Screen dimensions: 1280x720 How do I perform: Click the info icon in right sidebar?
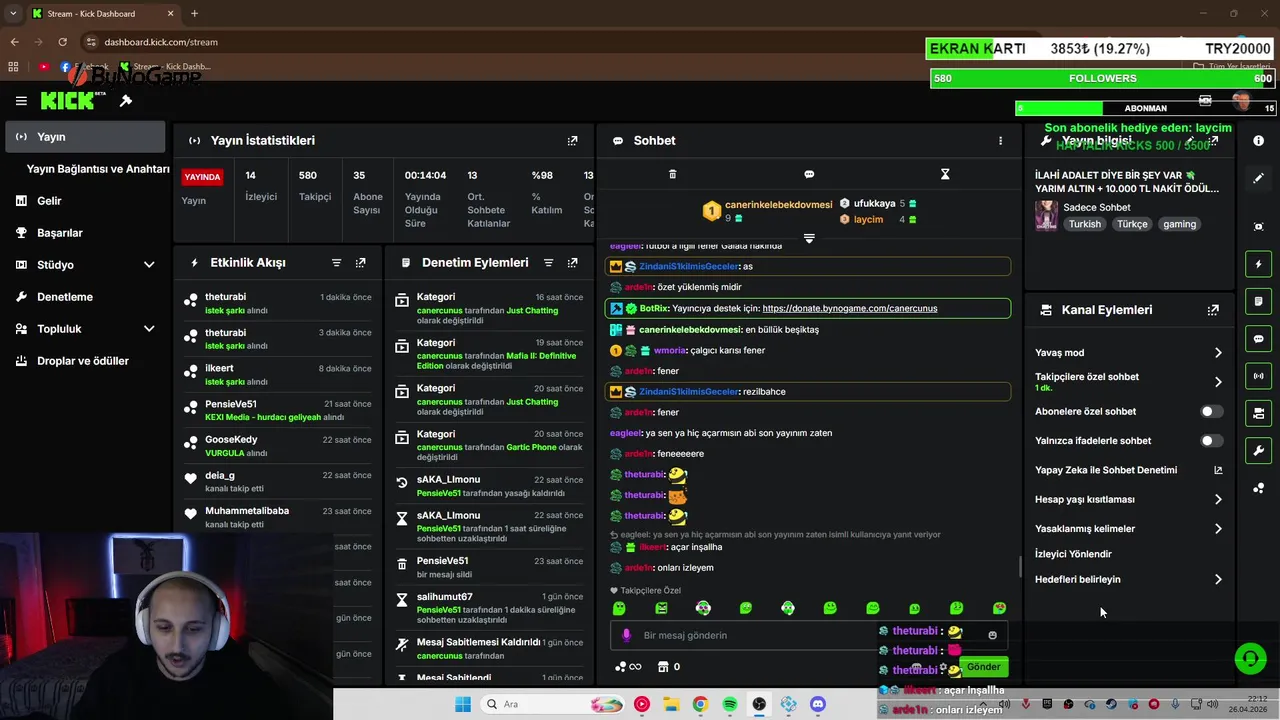(1258, 141)
